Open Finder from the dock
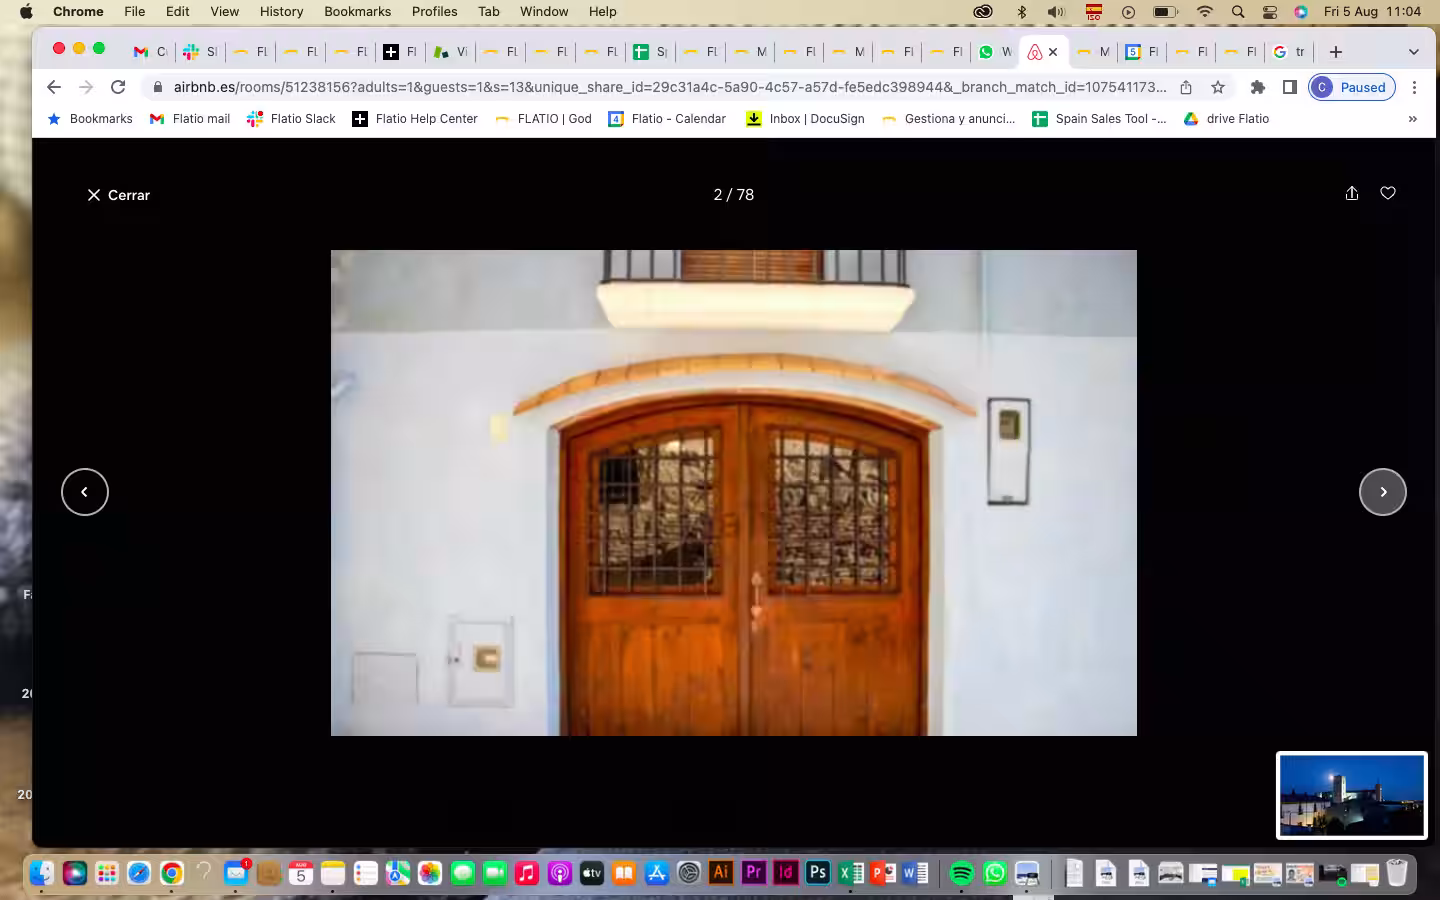1440x900 pixels. (42, 873)
